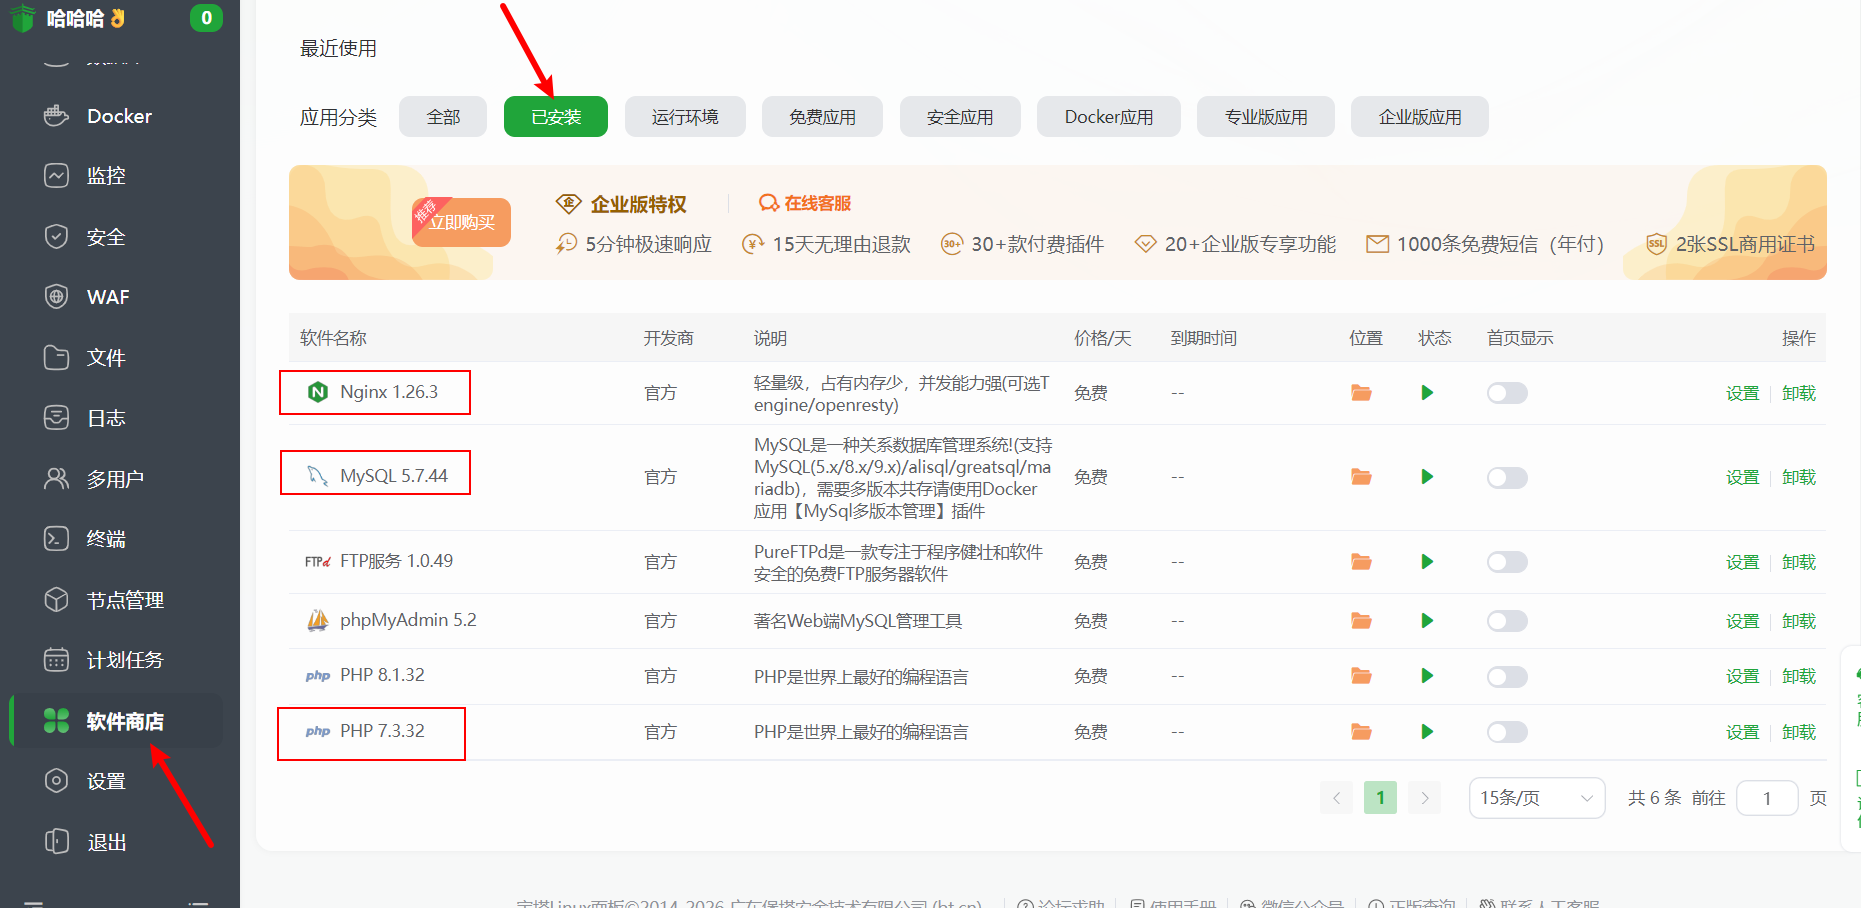Viewport: 1861px width, 908px height.
Task: Open the Docker sidebar icon
Action: point(56,116)
